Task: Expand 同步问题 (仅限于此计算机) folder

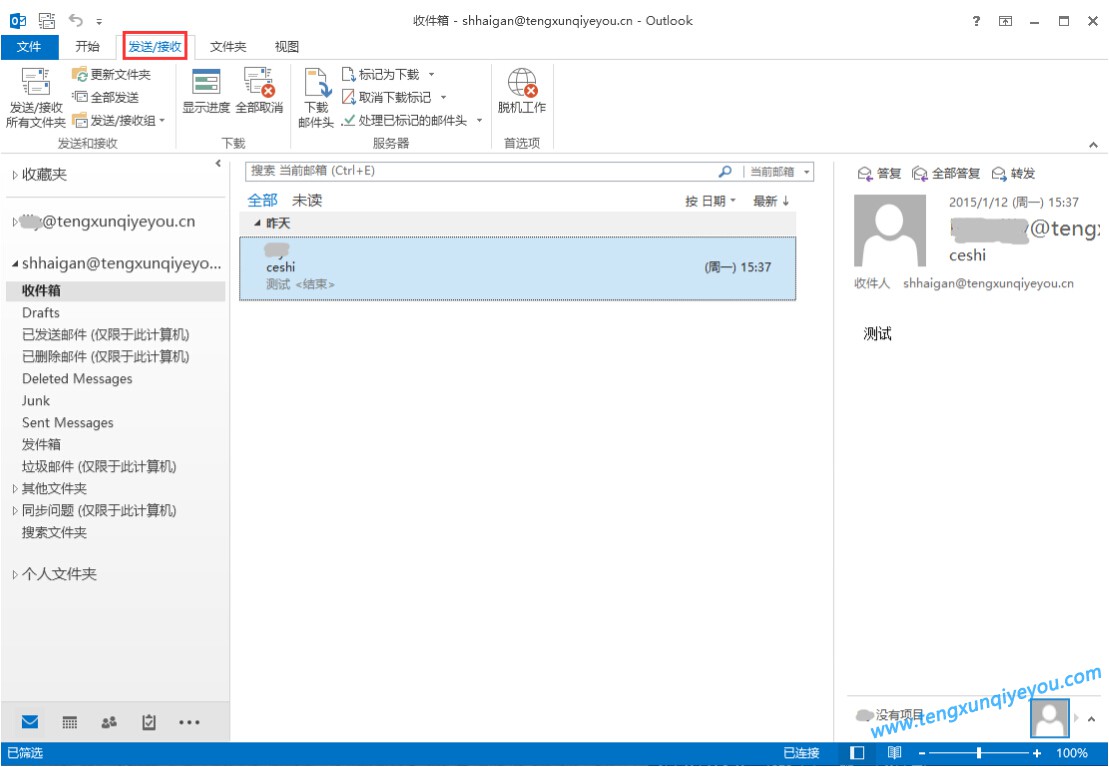Action: 15,511
